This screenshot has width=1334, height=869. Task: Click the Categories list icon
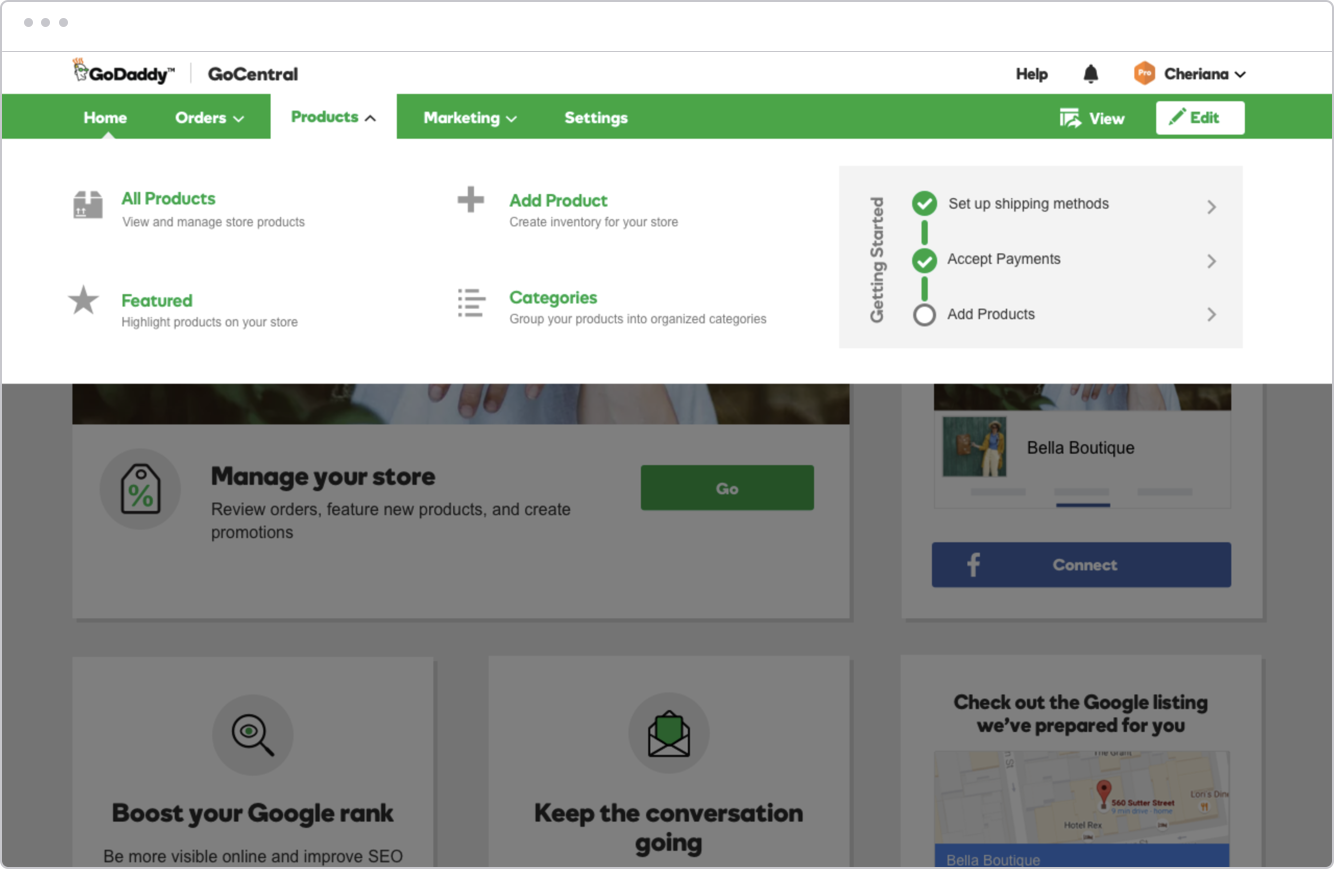pos(471,303)
